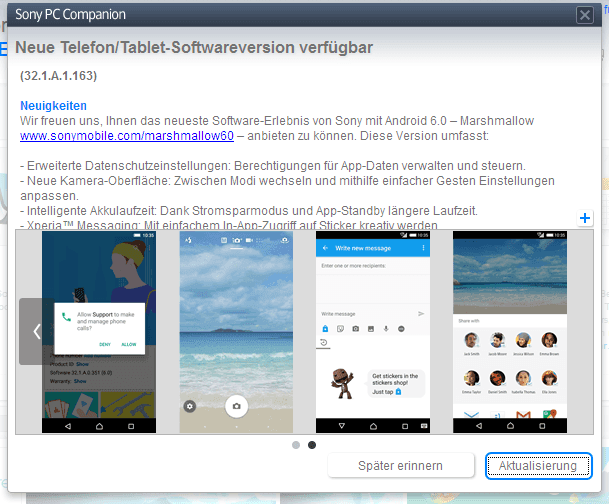Open the camera beach screenshot thumbnail
The height and width of the screenshot is (504, 609).
[236, 332]
